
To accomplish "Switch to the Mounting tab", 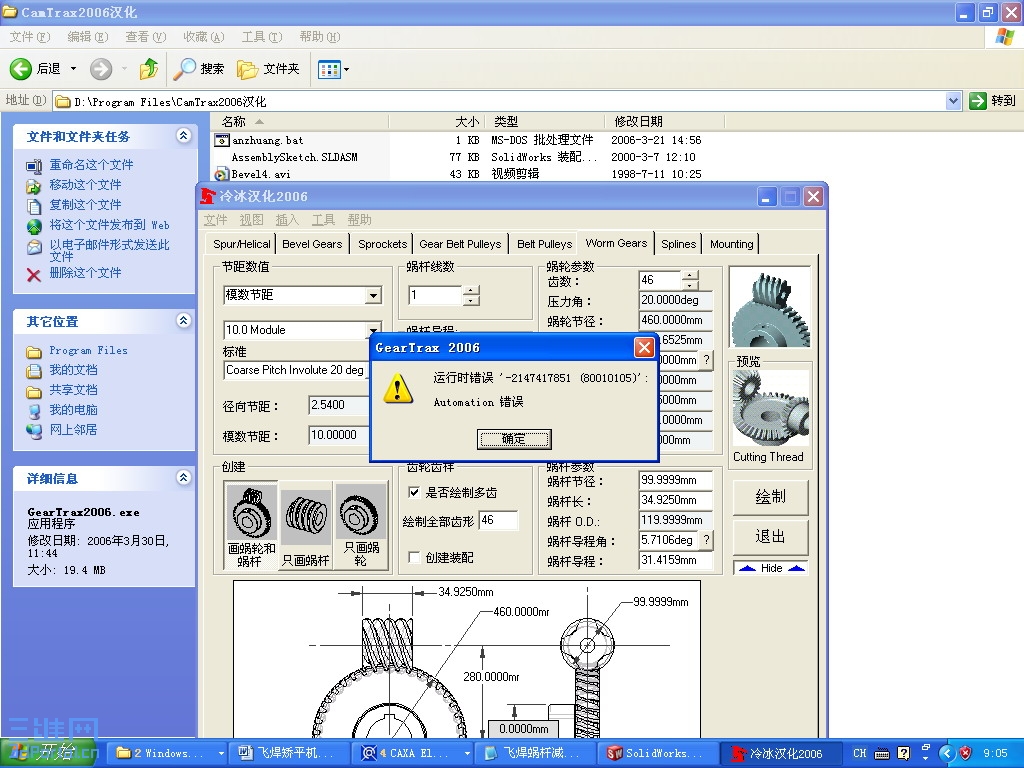I will tap(731, 244).
